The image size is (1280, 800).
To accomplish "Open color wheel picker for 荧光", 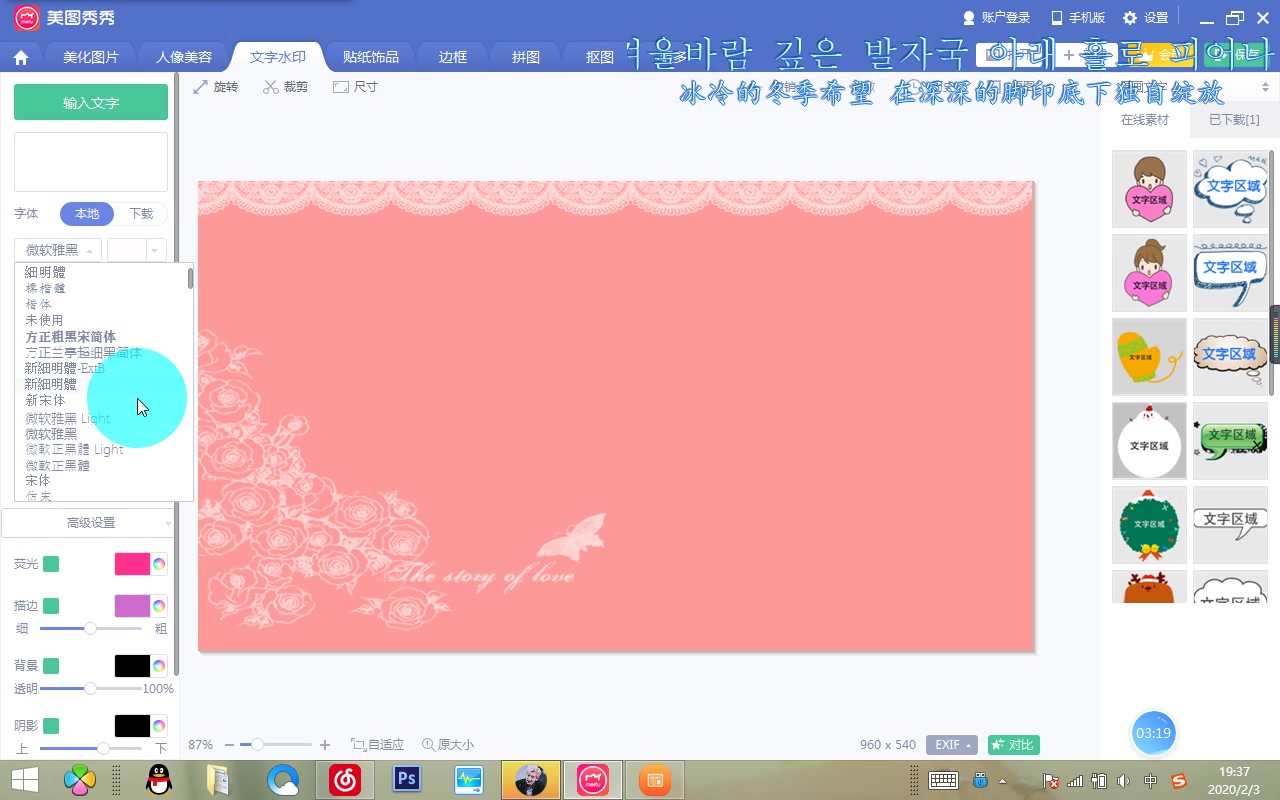I will coord(159,564).
